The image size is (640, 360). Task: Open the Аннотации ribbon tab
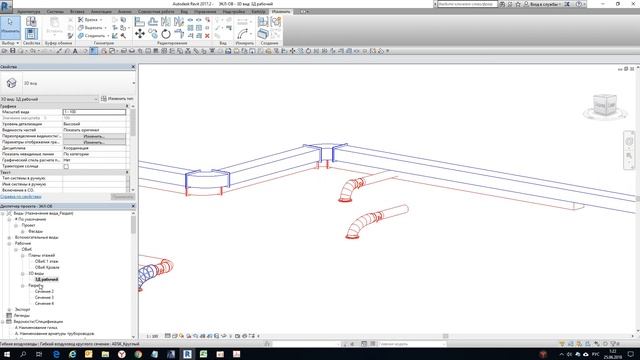[101, 12]
